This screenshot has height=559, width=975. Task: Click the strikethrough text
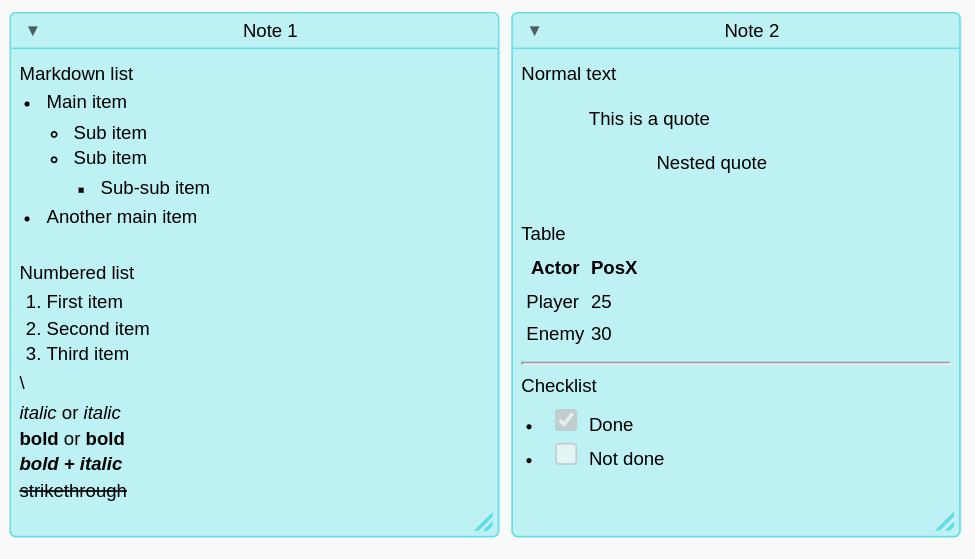coord(73,491)
